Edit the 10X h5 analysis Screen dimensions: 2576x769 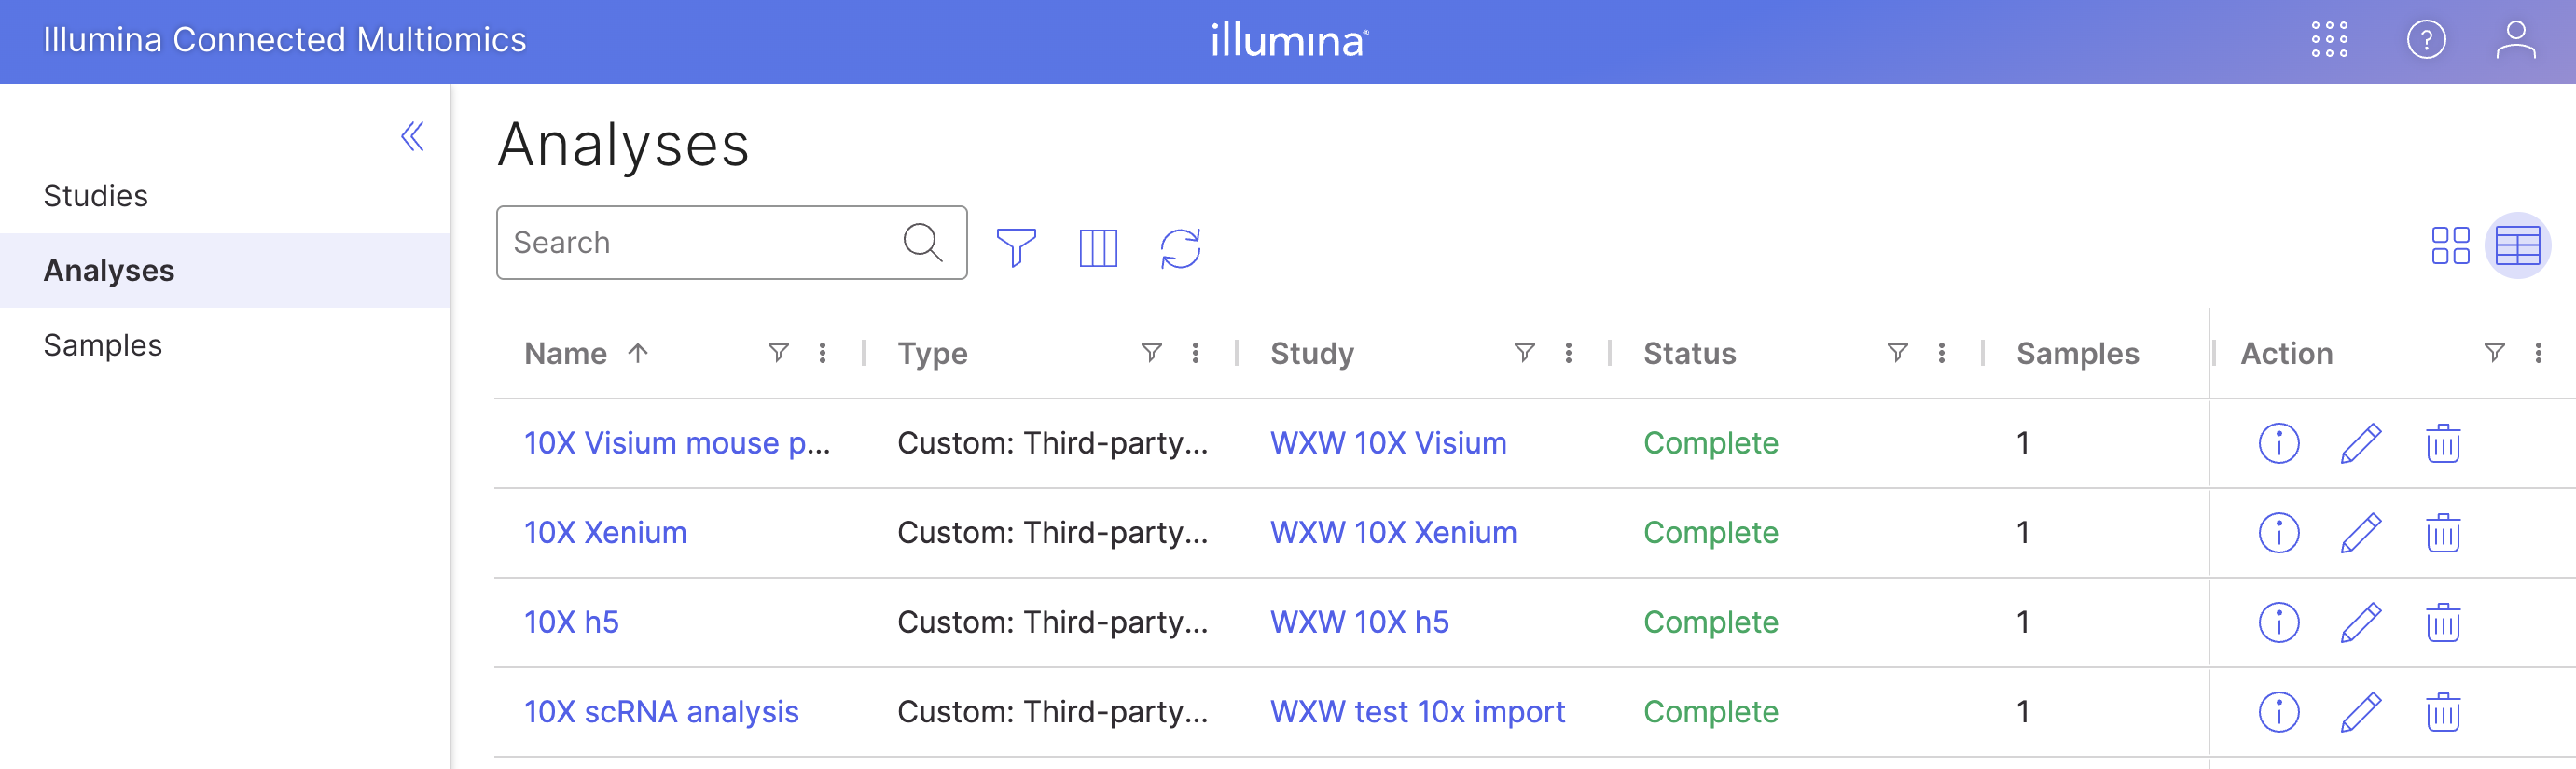click(2360, 622)
